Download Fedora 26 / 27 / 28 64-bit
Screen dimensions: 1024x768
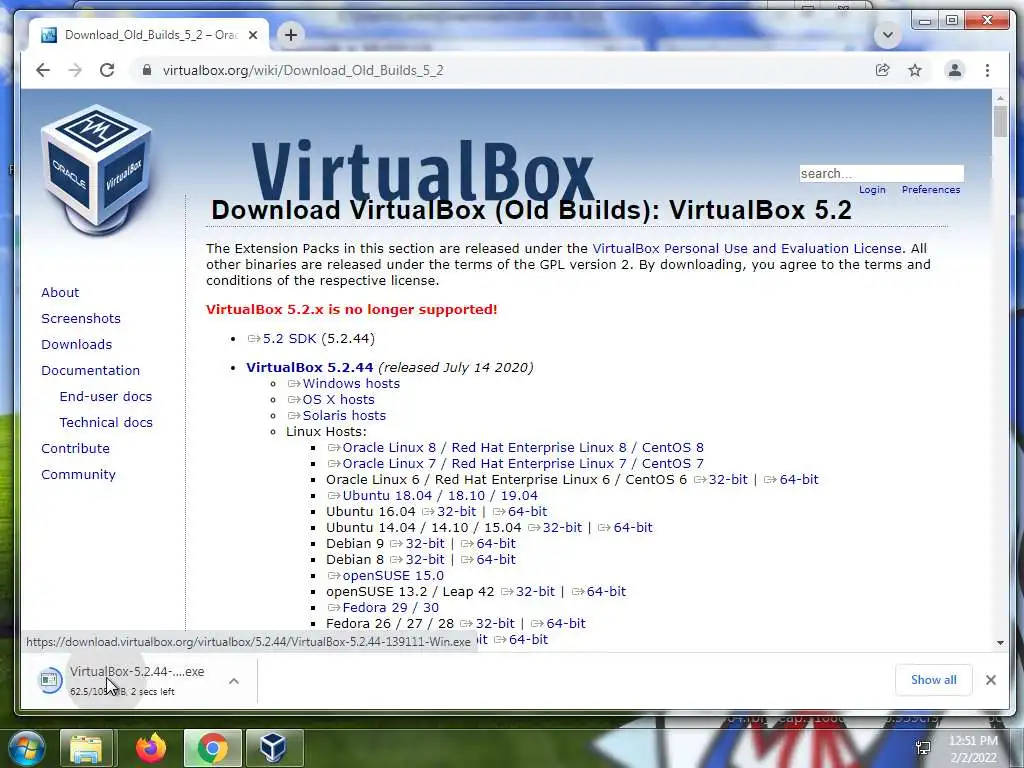click(558, 624)
